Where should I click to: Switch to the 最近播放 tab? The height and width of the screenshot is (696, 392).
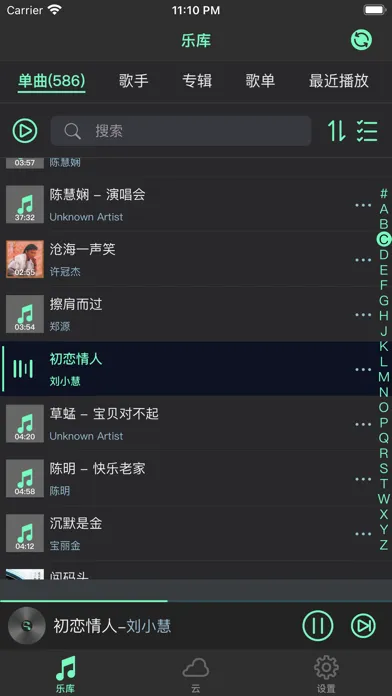[x=339, y=81]
